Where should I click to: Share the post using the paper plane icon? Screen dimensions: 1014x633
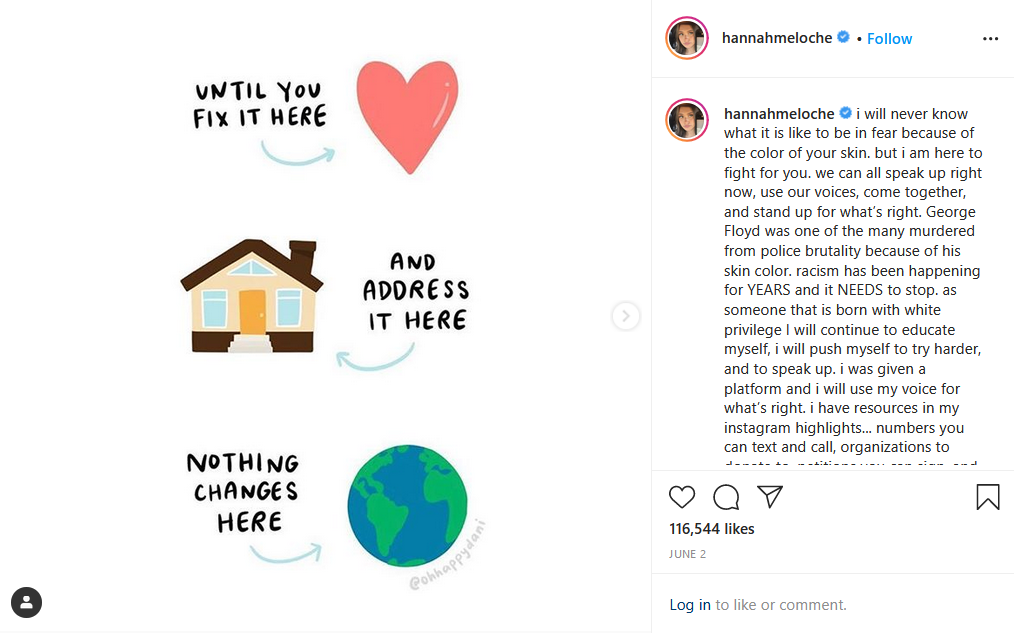pos(769,496)
